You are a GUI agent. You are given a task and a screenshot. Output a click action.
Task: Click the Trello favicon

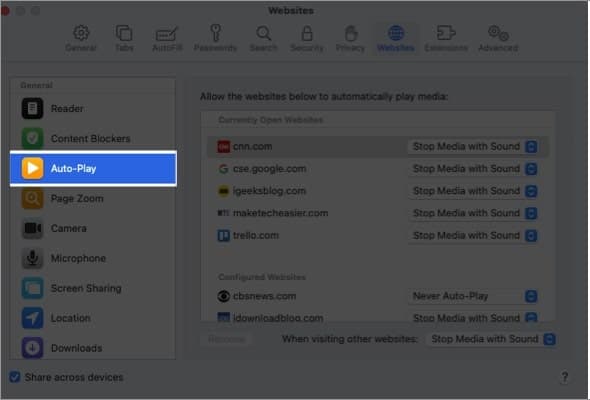pyautogui.click(x=224, y=236)
